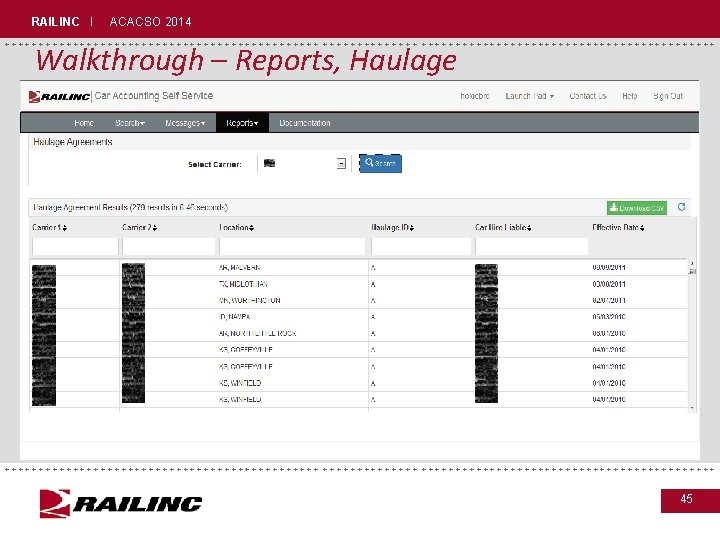Screen dimensions: 720x540
Task: Select the 'MN, WORTHINGTON' location cell
Action: click(x=249, y=300)
